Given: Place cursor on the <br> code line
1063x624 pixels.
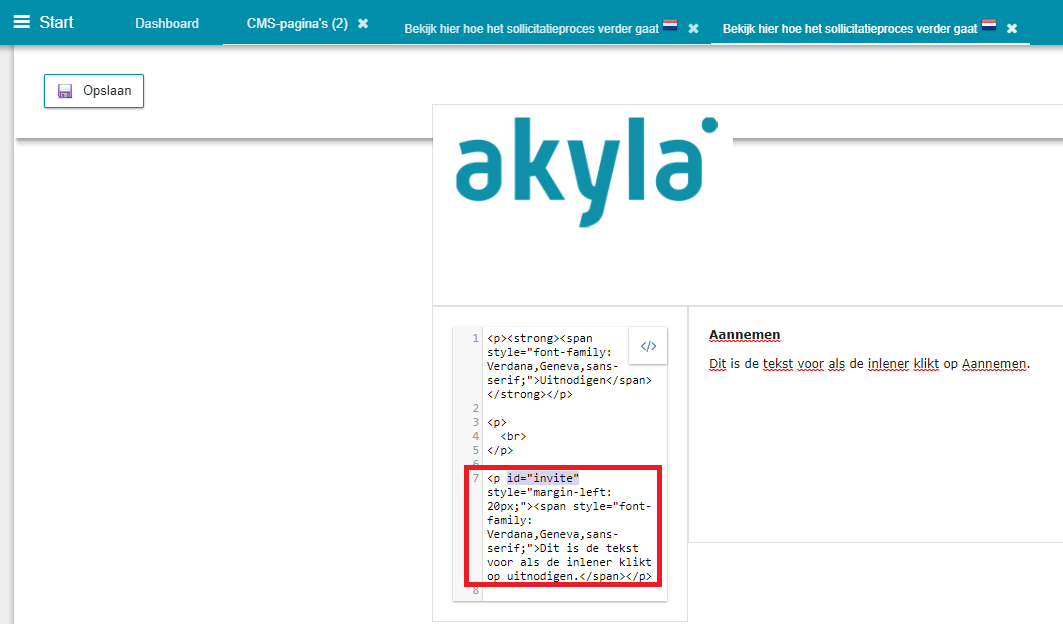Looking at the screenshot, I should [x=513, y=436].
